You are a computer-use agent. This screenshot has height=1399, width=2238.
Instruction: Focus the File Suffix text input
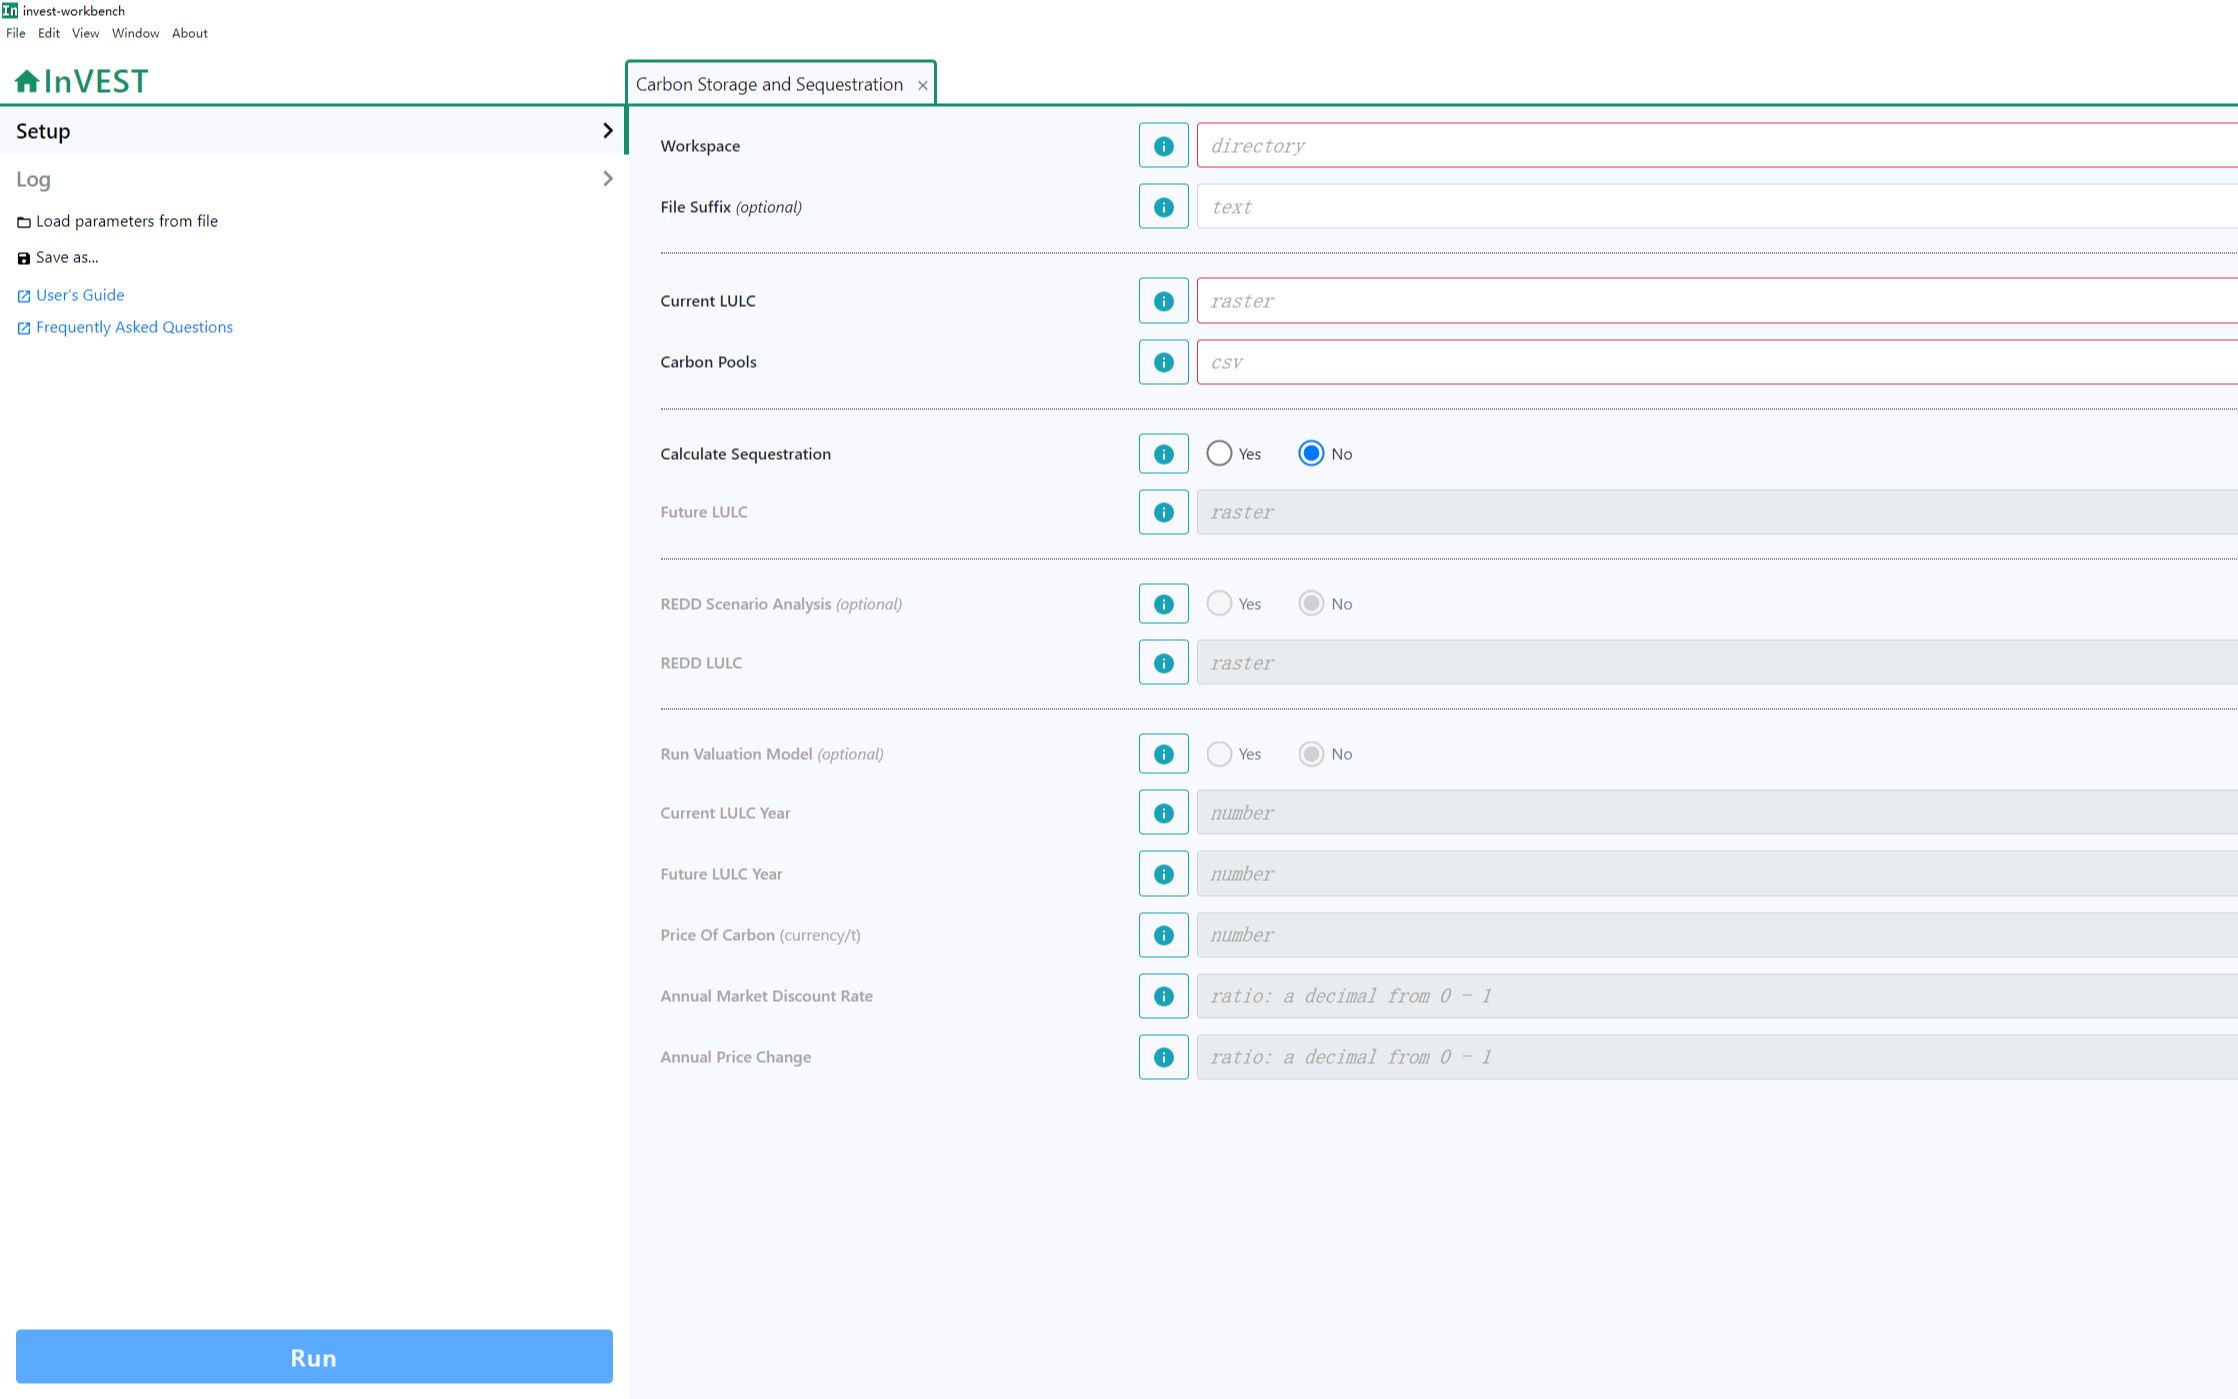click(x=1716, y=207)
